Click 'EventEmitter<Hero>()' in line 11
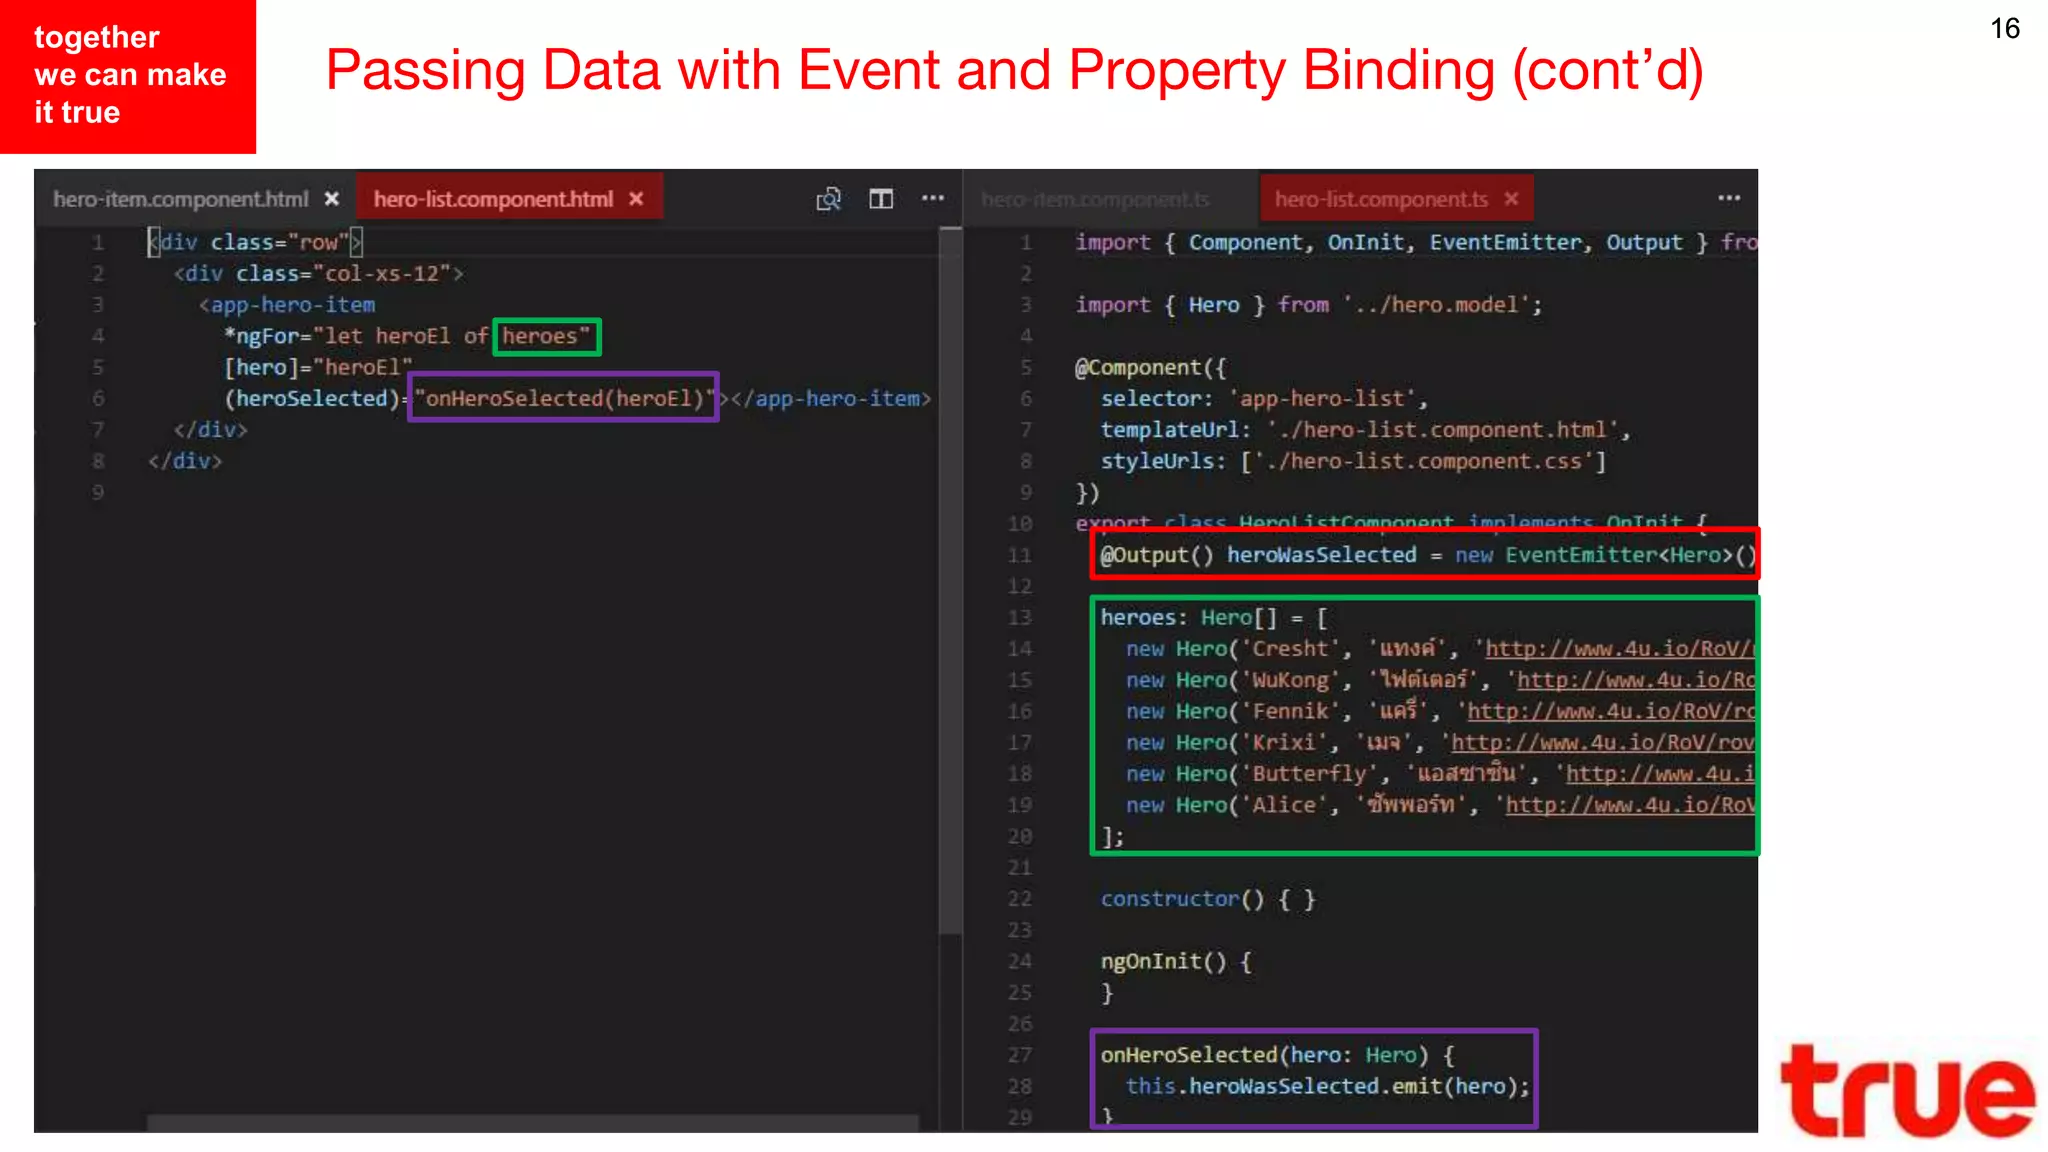The height and width of the screenshot is (1152, 2048). 1630,555
